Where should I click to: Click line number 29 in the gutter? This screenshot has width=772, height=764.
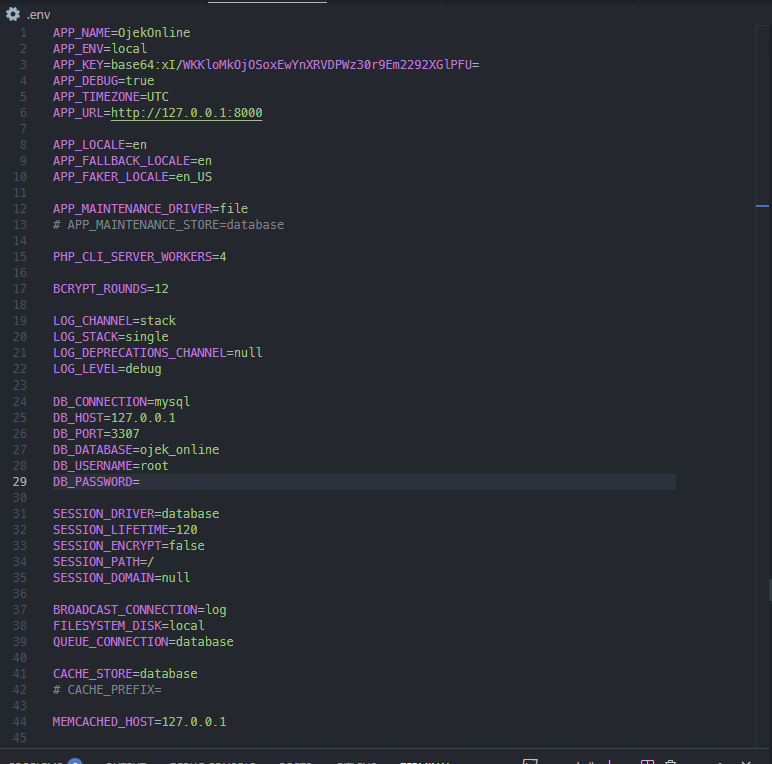pyautogui.click(x=21, y=482)
